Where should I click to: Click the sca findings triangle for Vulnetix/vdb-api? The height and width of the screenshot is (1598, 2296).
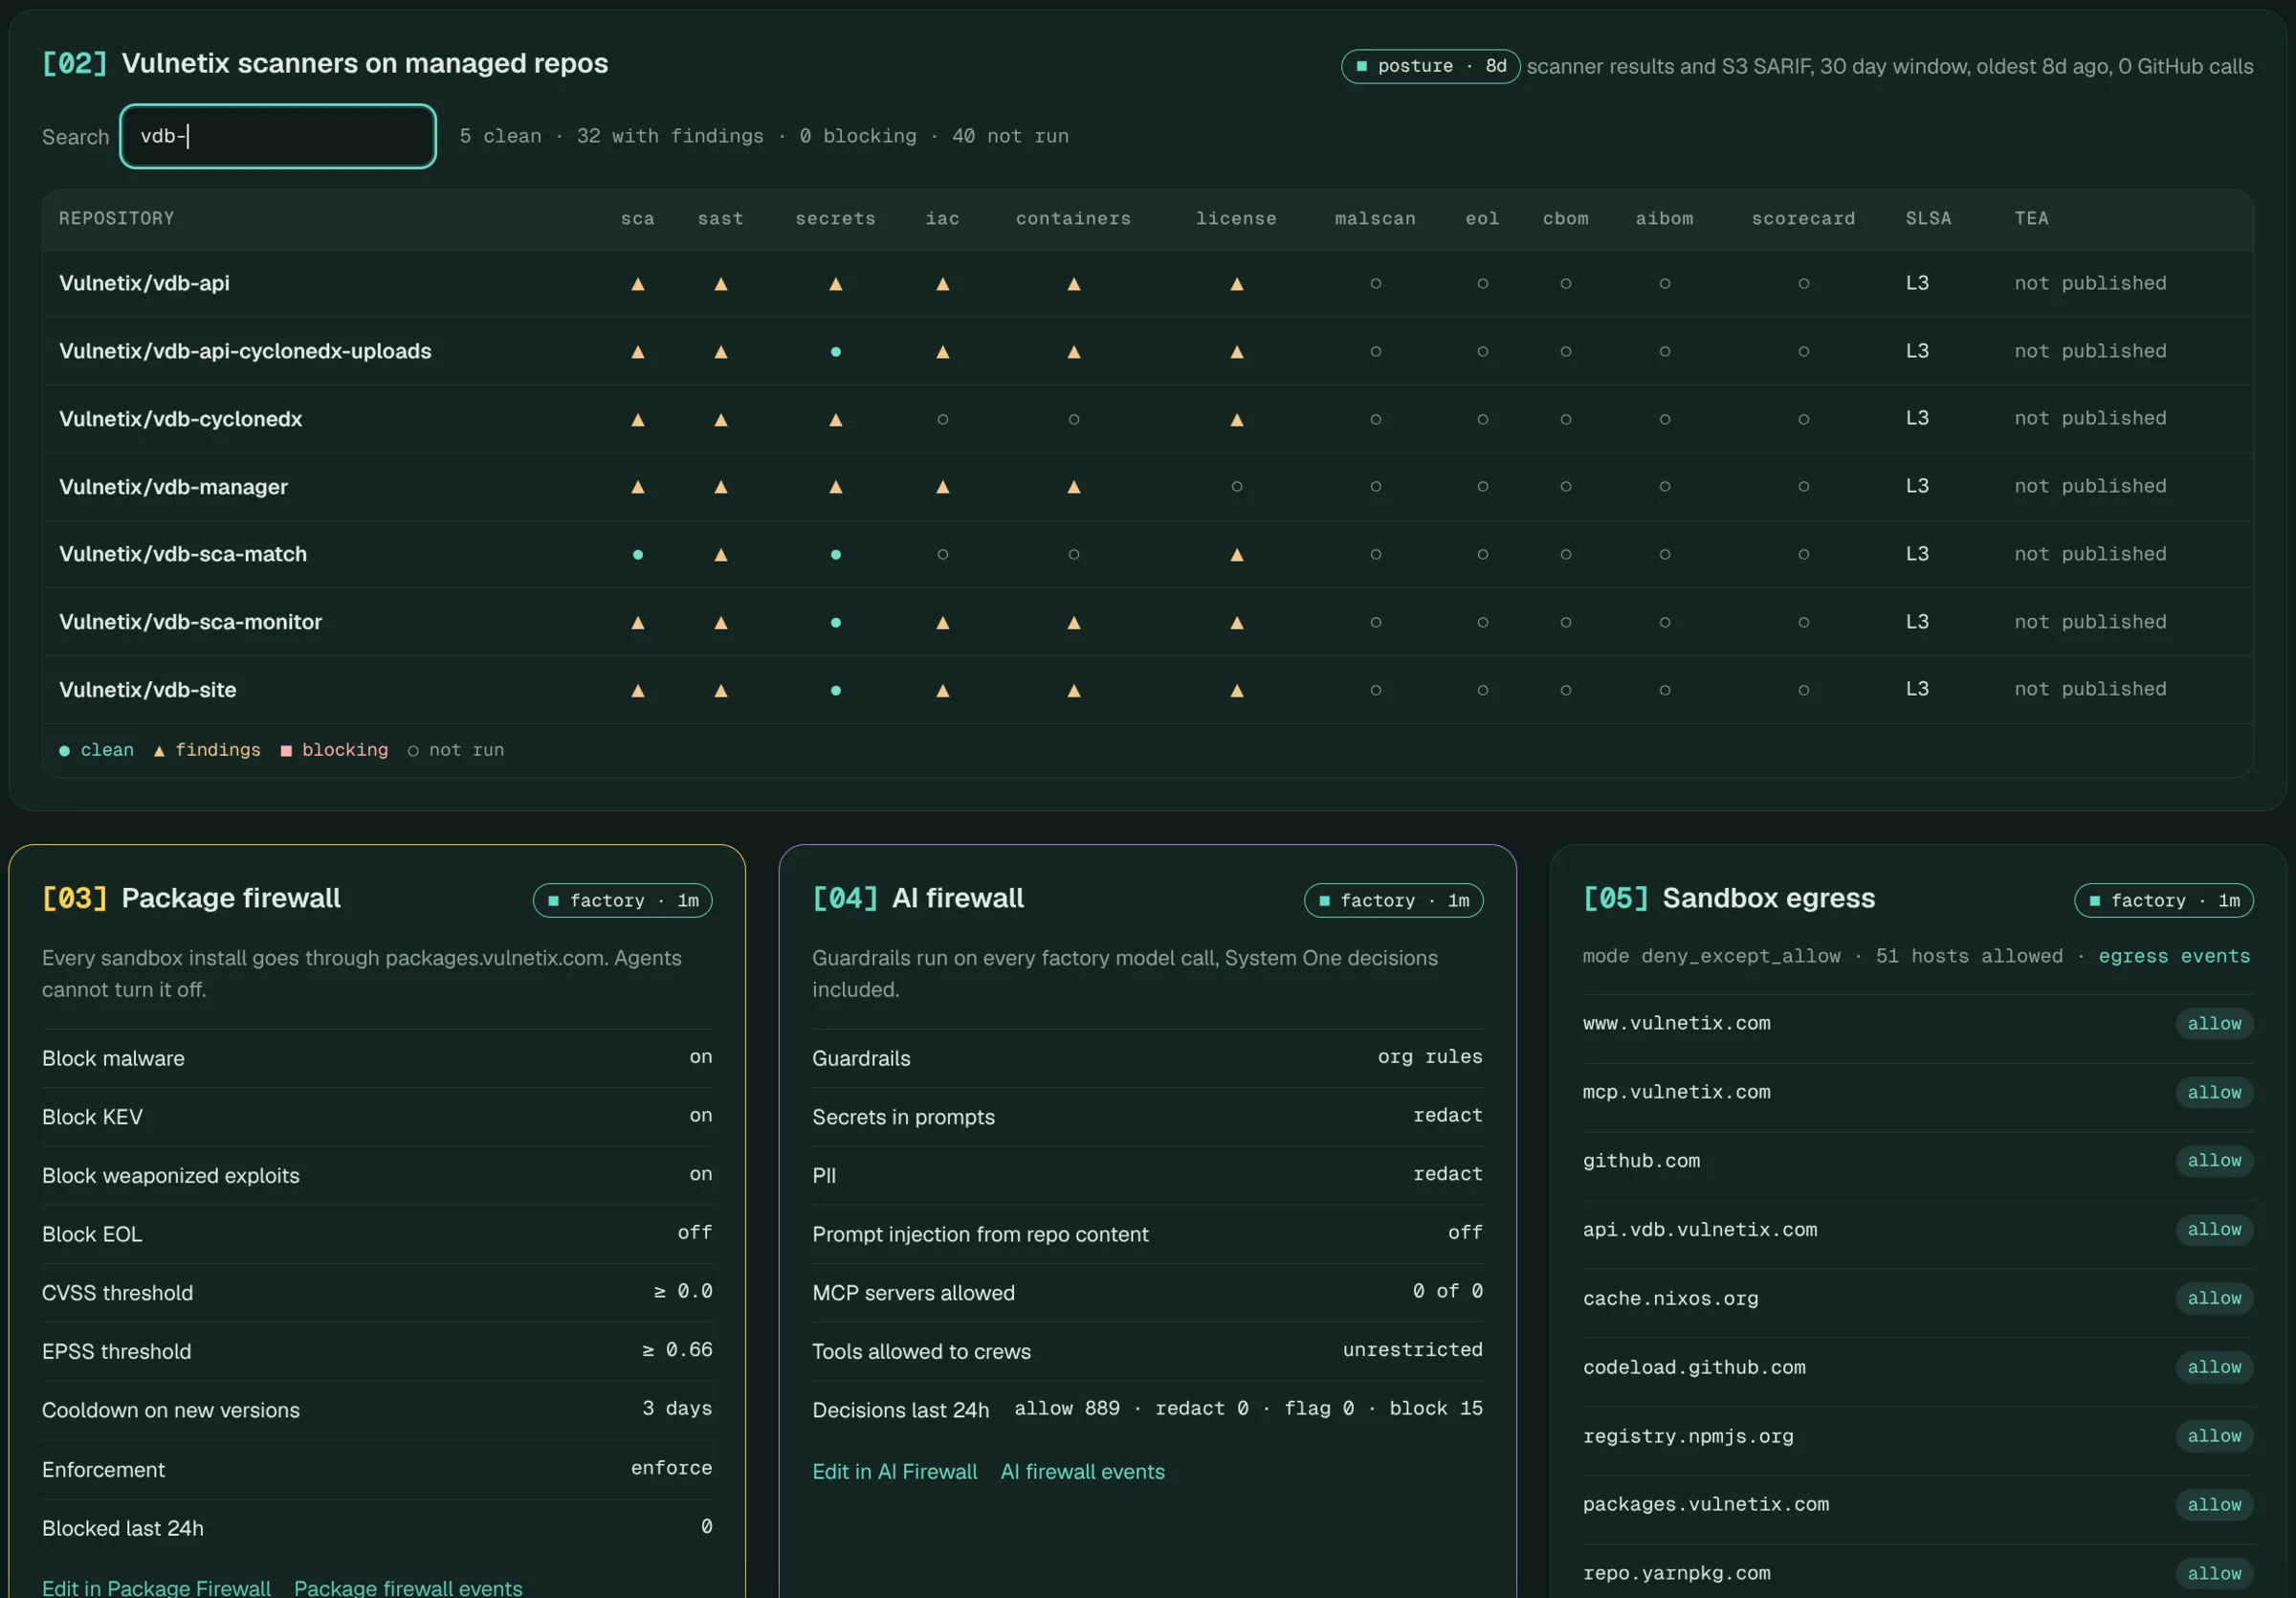[638, 284]
